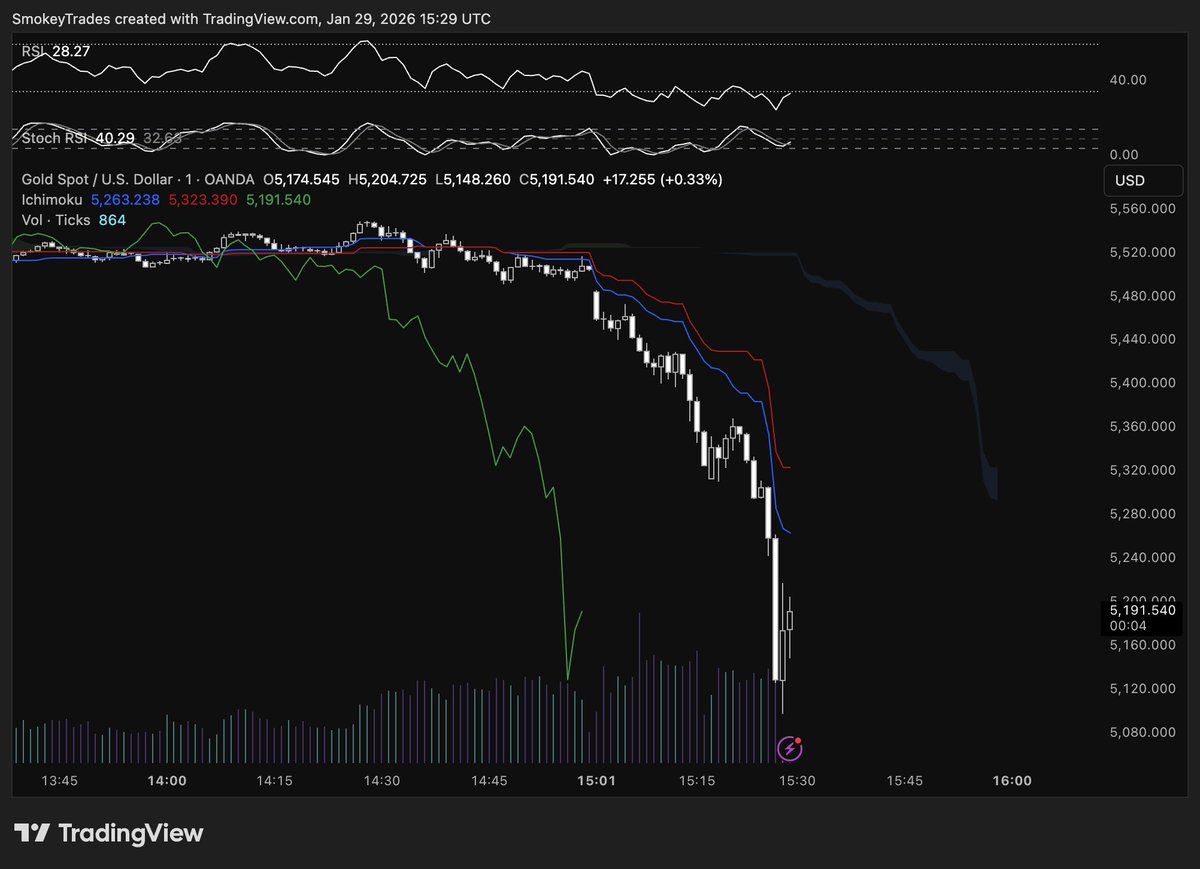Click the 5,191.540 last price label
The width and height of the screenshot is (1200, 869).
coord(1143,611)
